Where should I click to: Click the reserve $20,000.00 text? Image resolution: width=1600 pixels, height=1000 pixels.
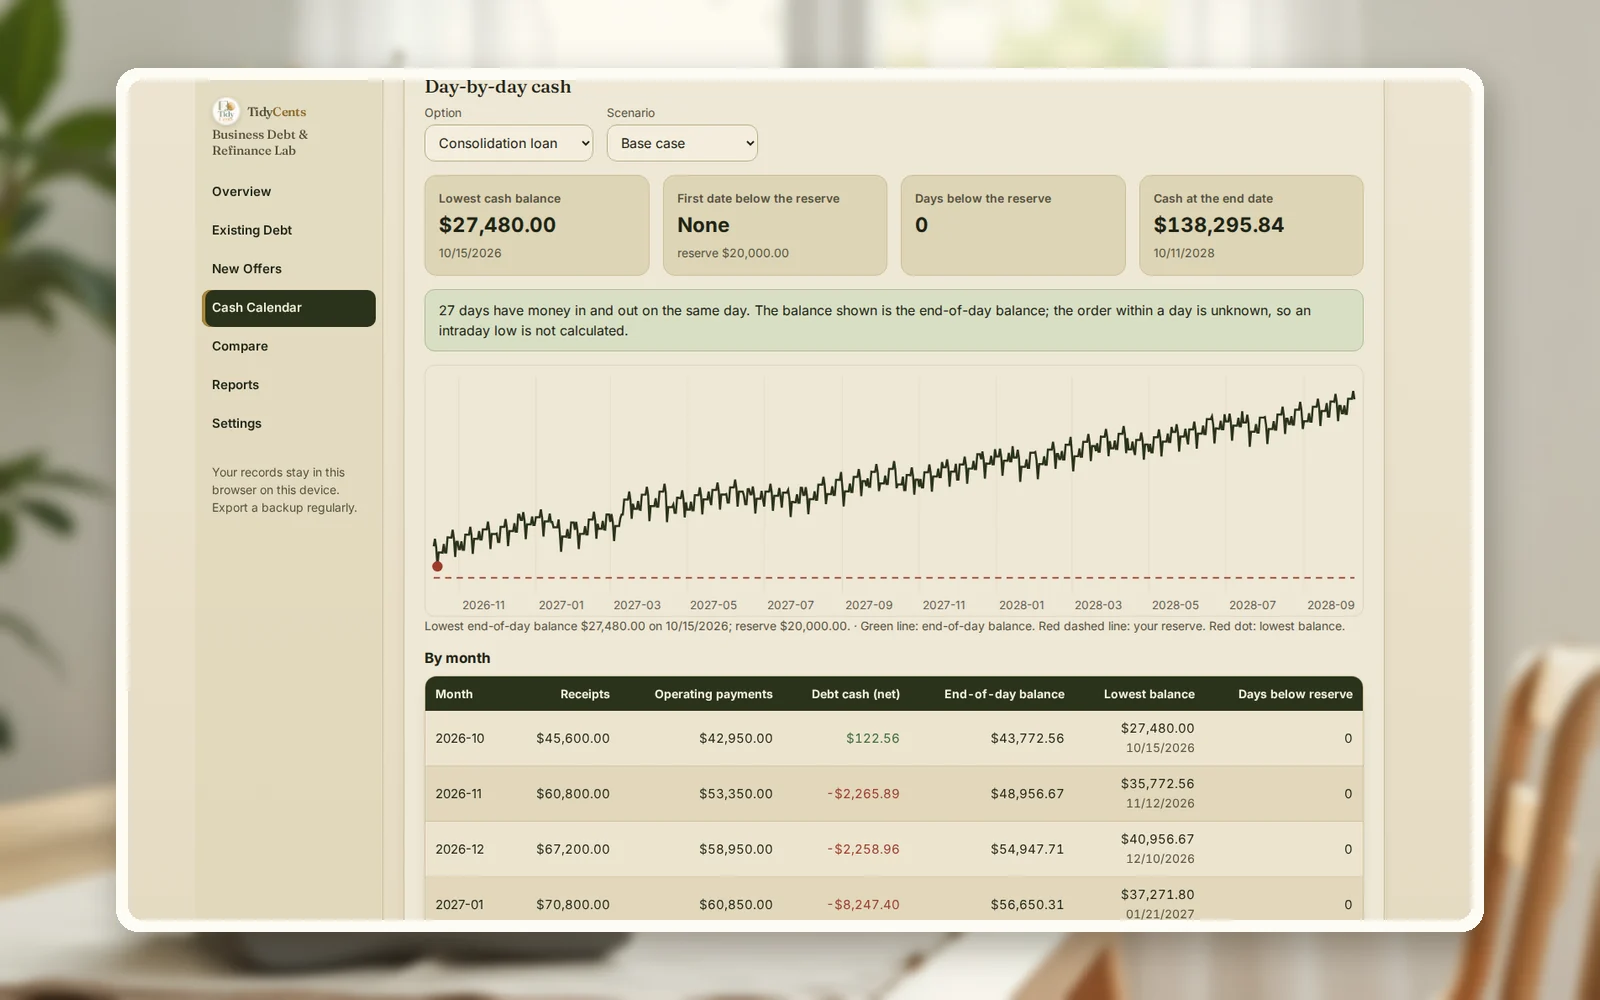[733, 253]
